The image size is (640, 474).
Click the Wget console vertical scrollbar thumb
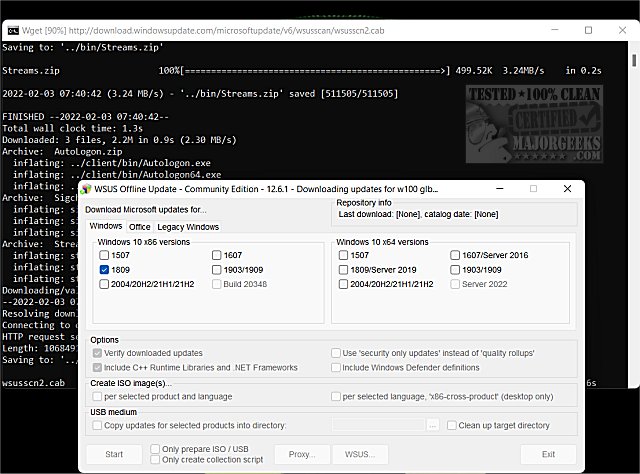634,60
